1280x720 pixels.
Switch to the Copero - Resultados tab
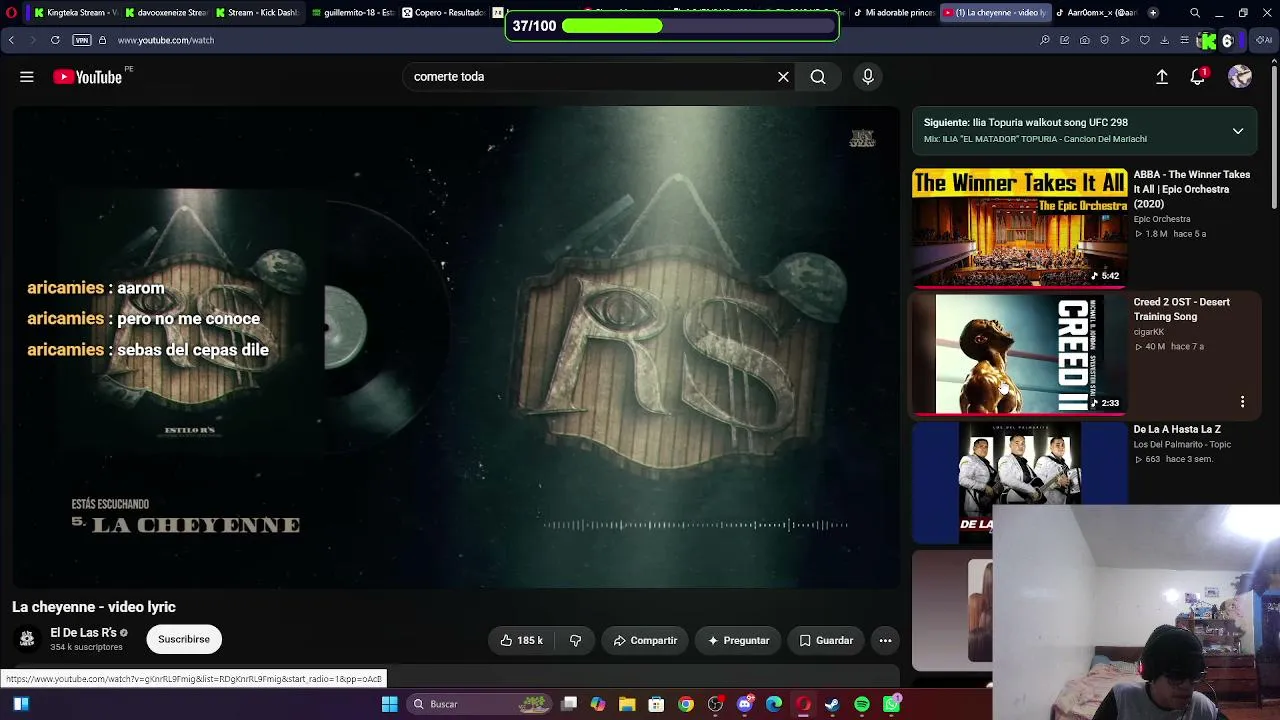point(443,13)
